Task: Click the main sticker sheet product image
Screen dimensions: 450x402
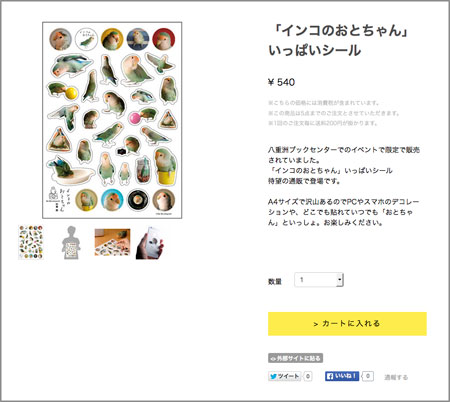Action: pos(112,120)
